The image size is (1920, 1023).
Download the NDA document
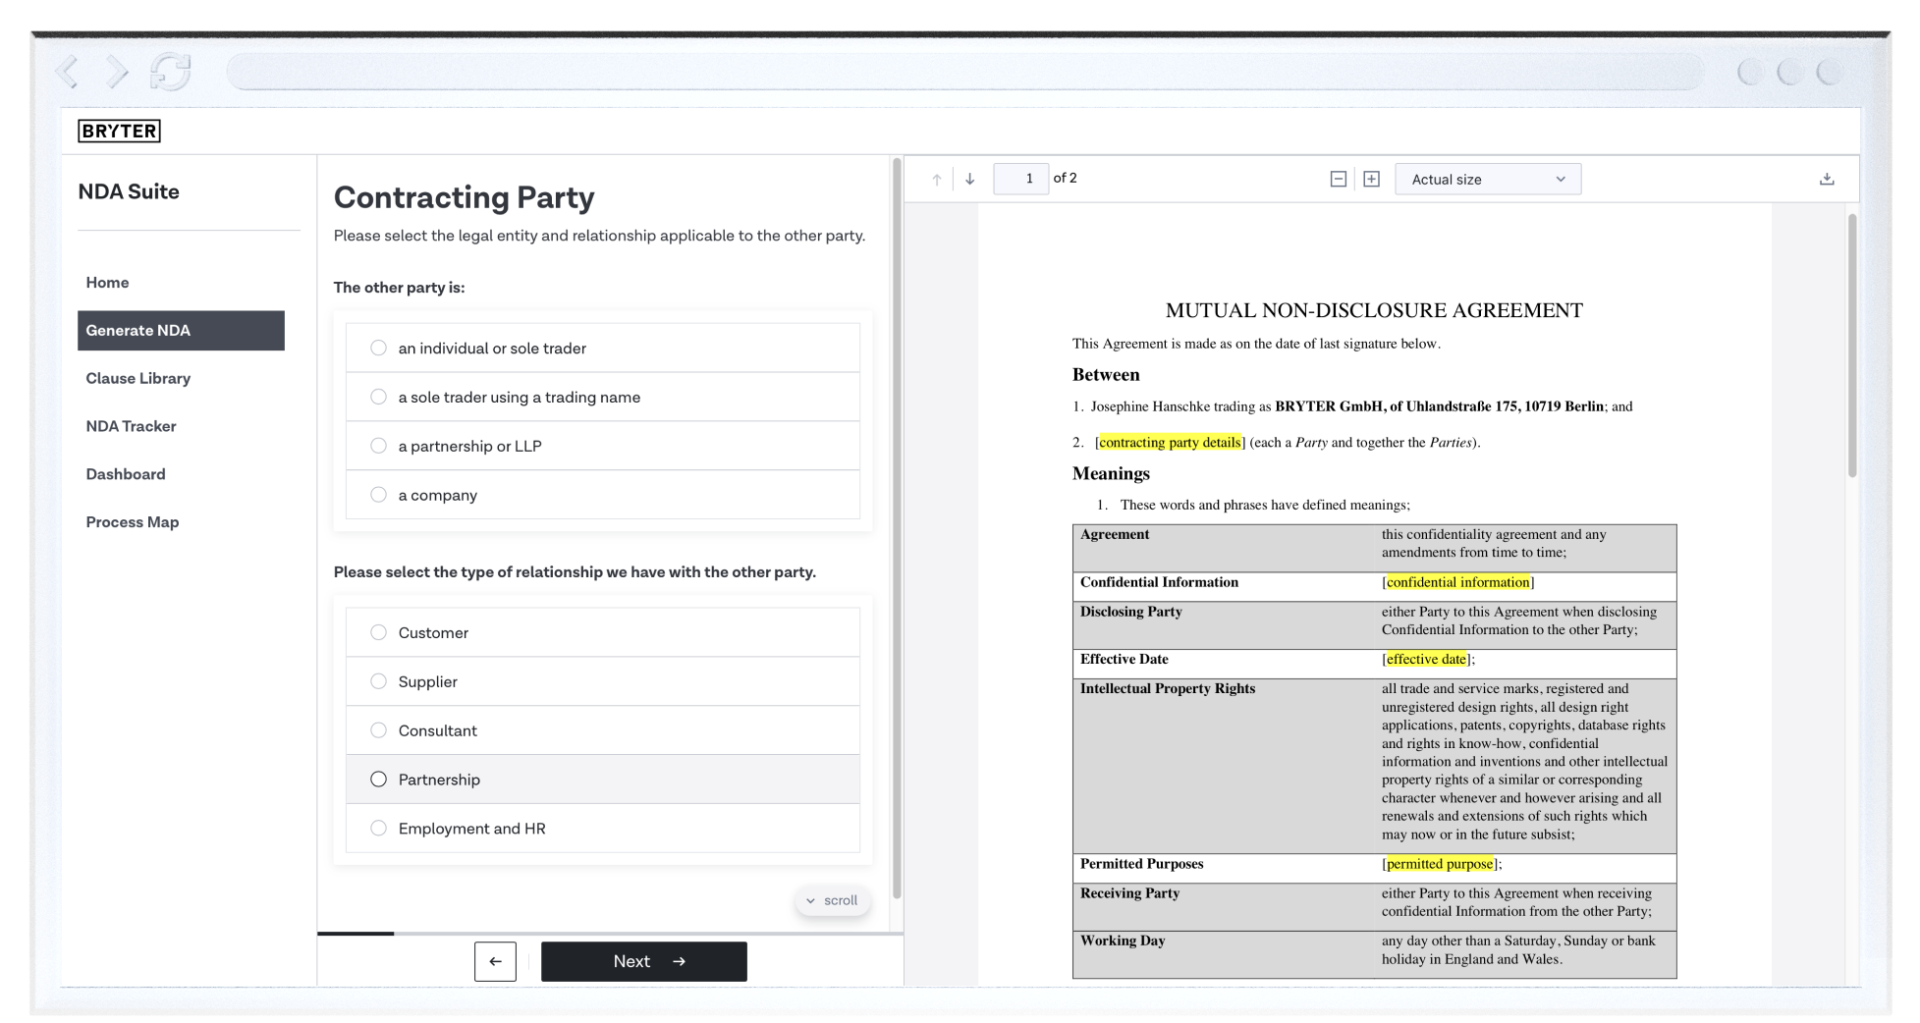(x=1827, y=179)
